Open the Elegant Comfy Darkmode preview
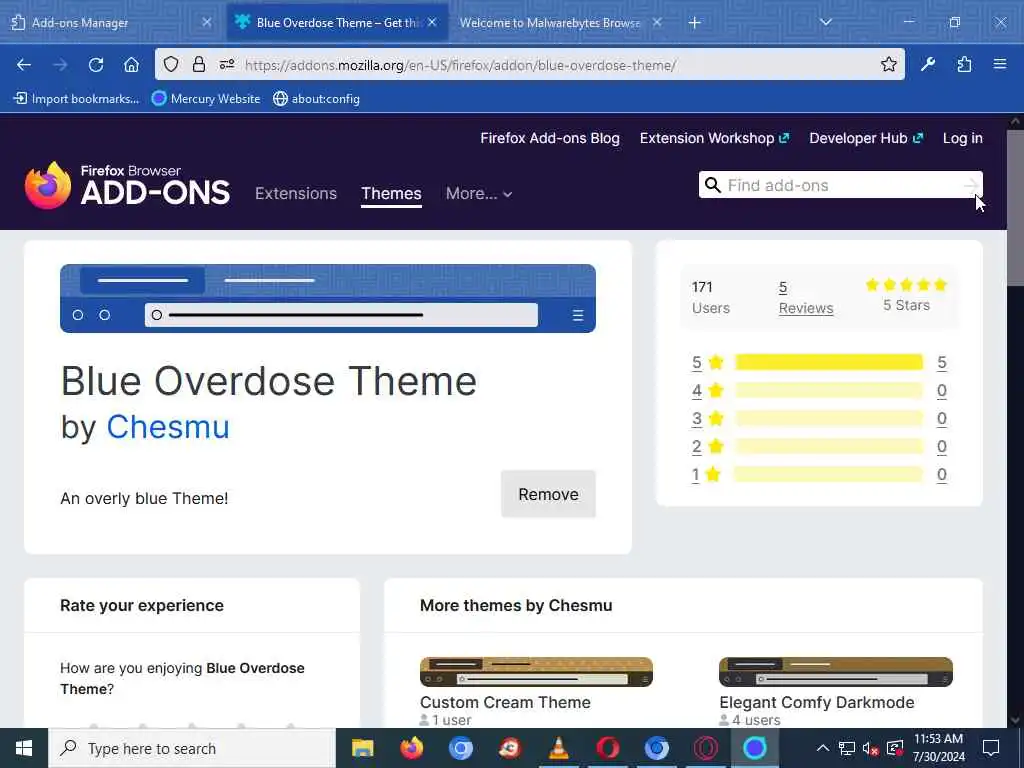The image size is (1024, 768). coord(836,672)
